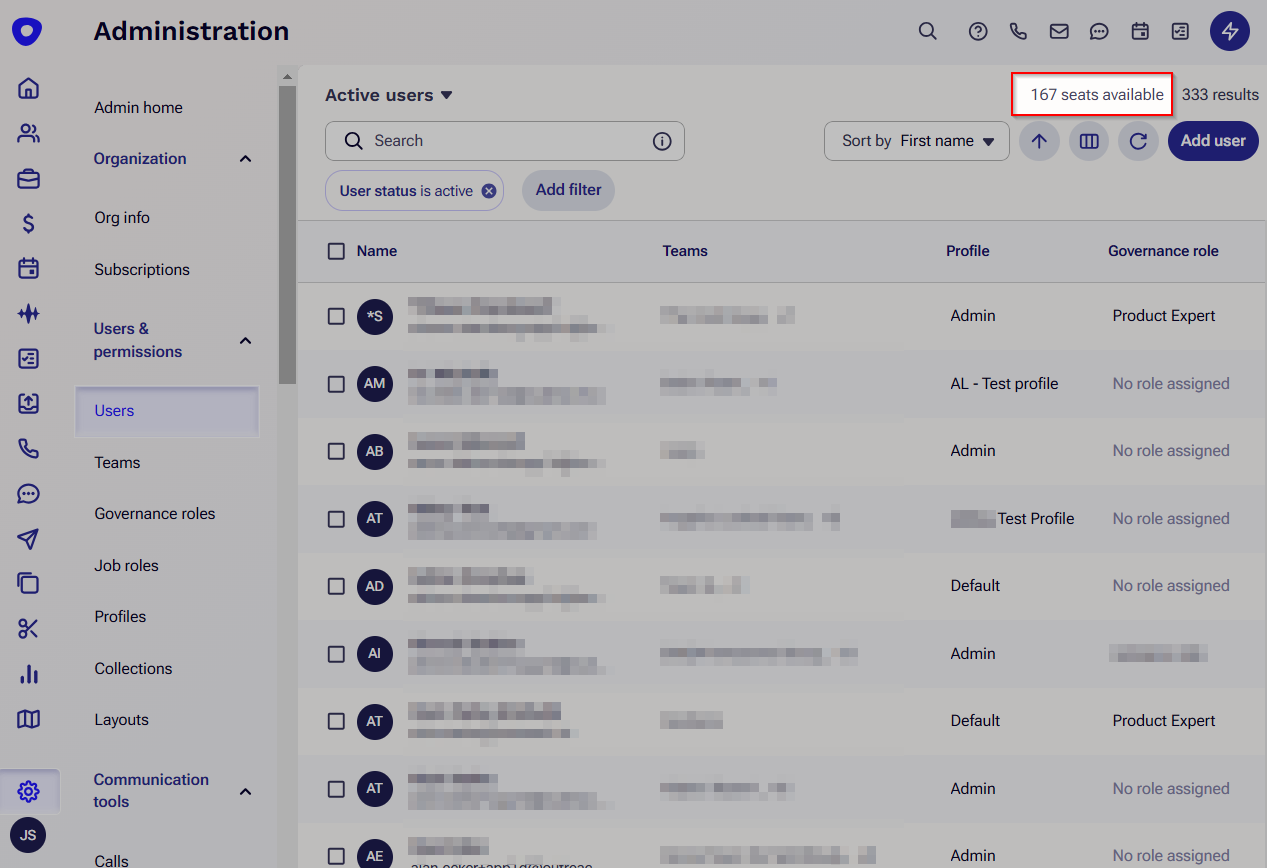Screen dimensions: 1267x868
Task: Select Users in the sidebar
Action: [x=167, y=411]
